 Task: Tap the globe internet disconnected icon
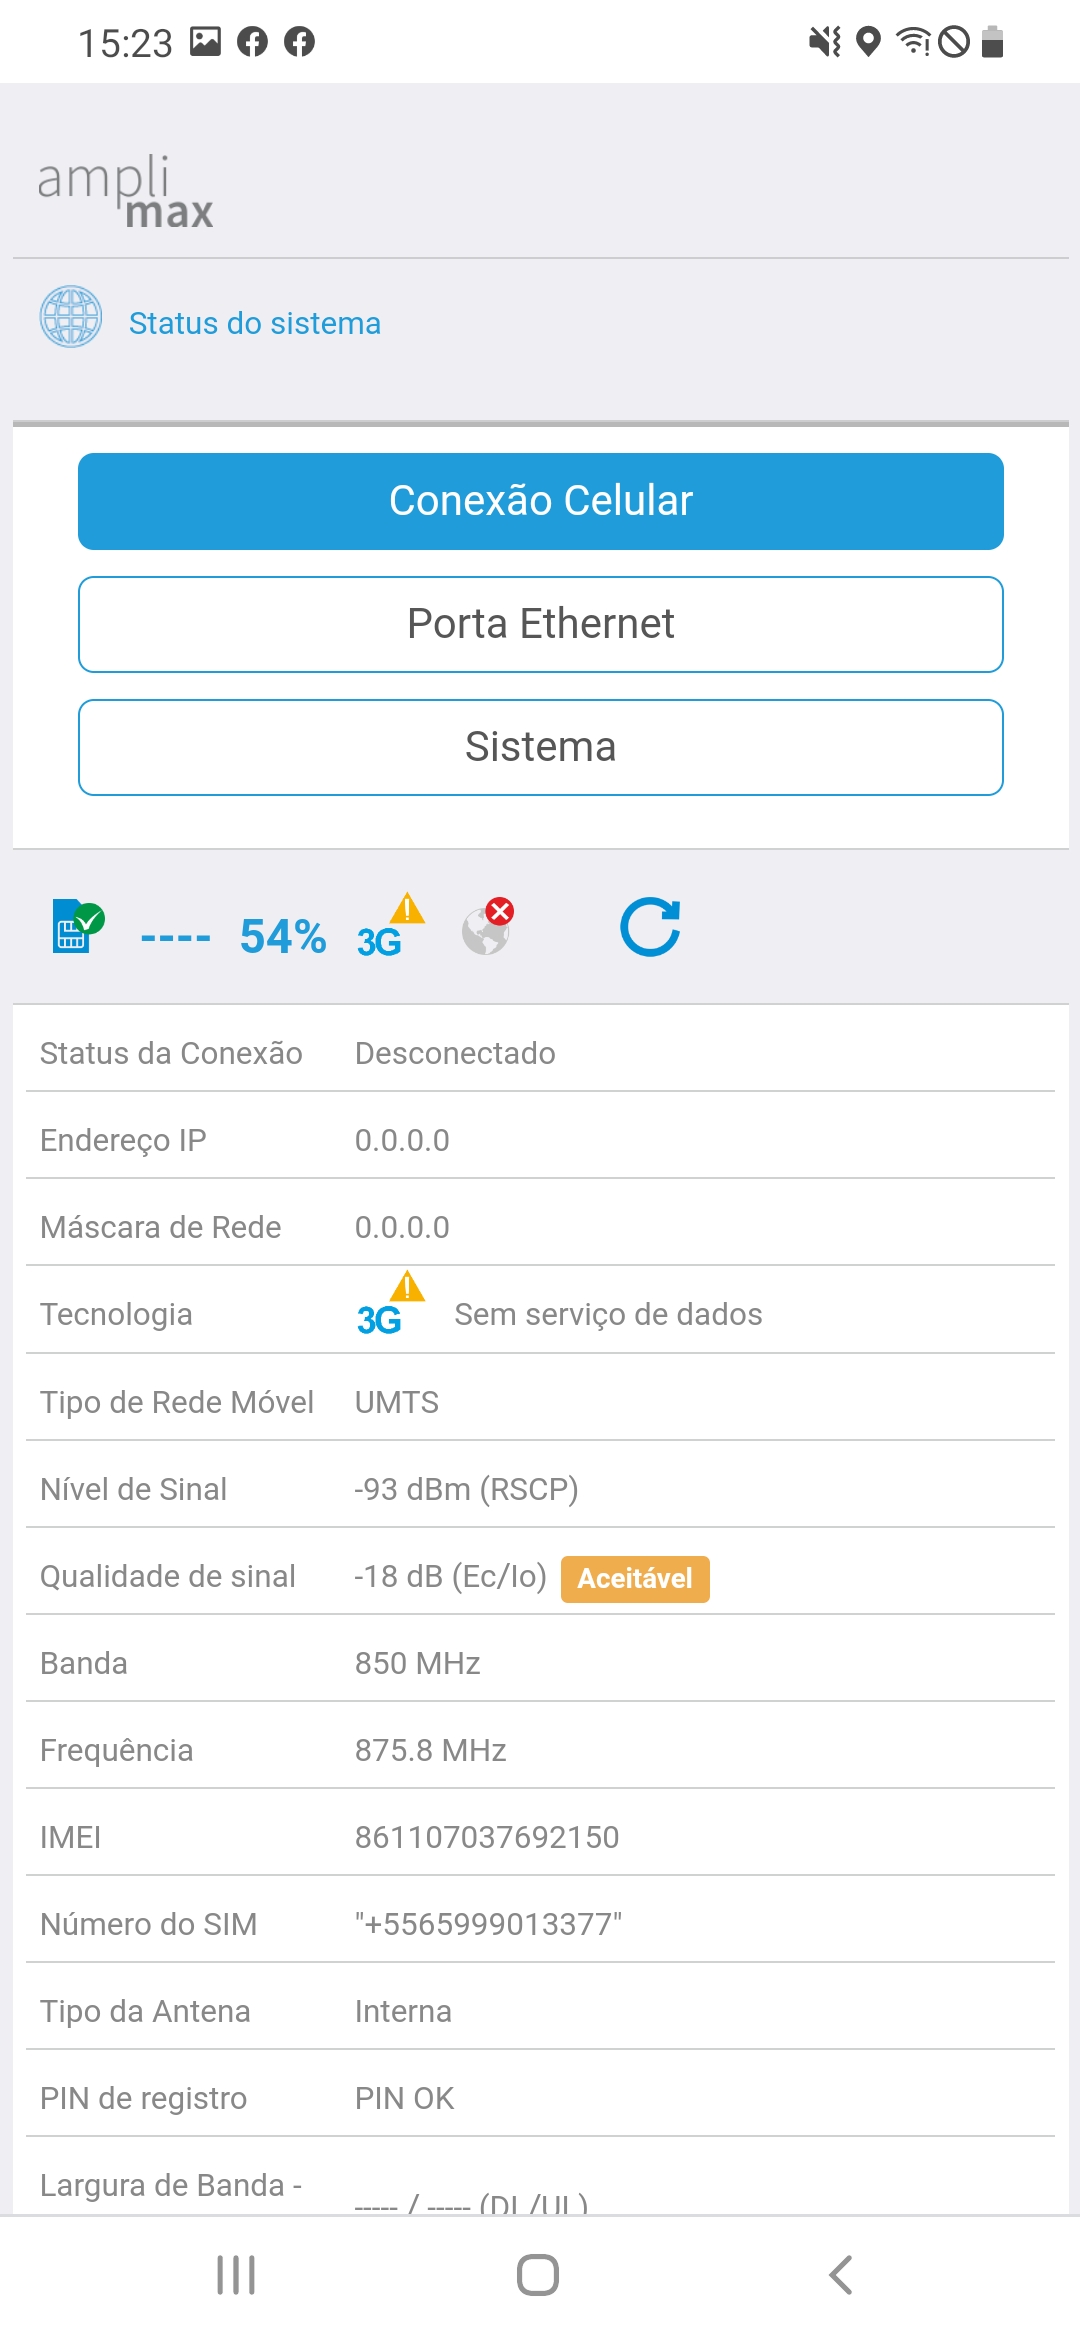[487, 927]
